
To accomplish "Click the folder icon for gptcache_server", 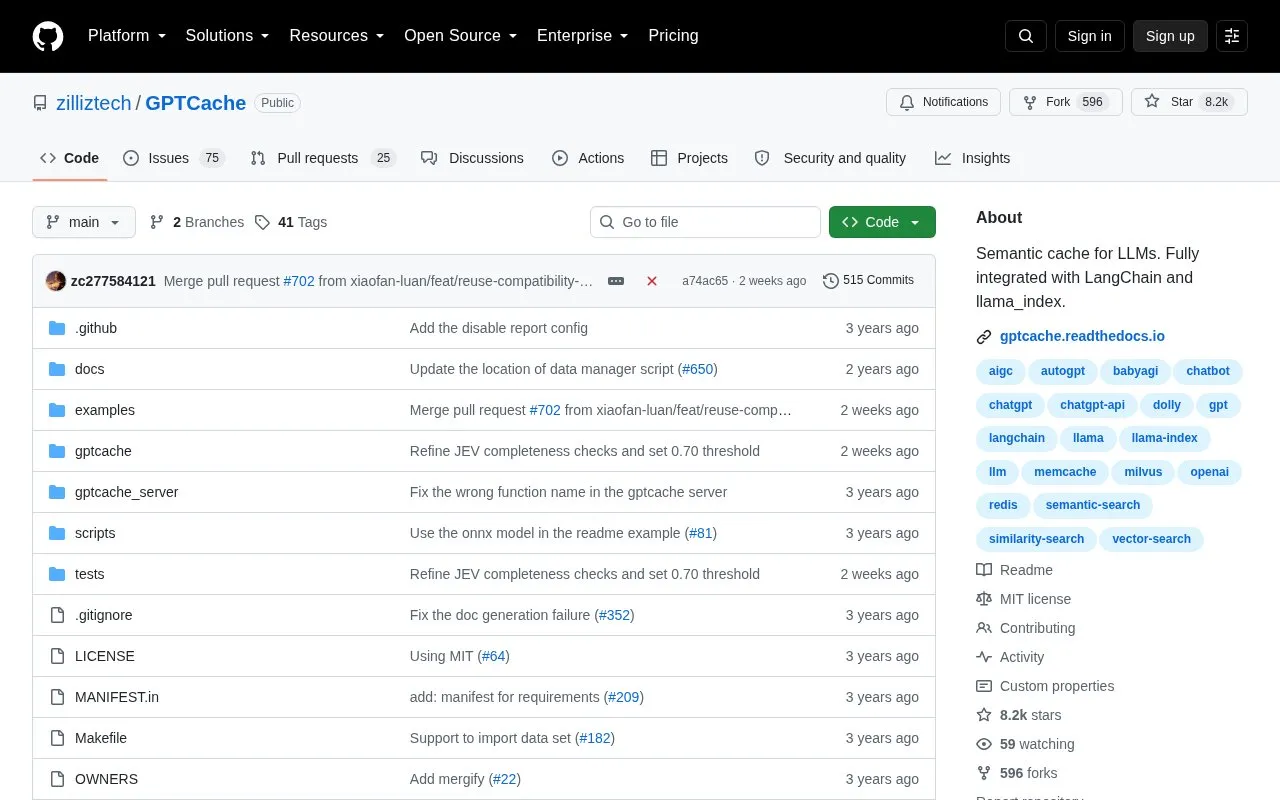I will tap(57, 492).
